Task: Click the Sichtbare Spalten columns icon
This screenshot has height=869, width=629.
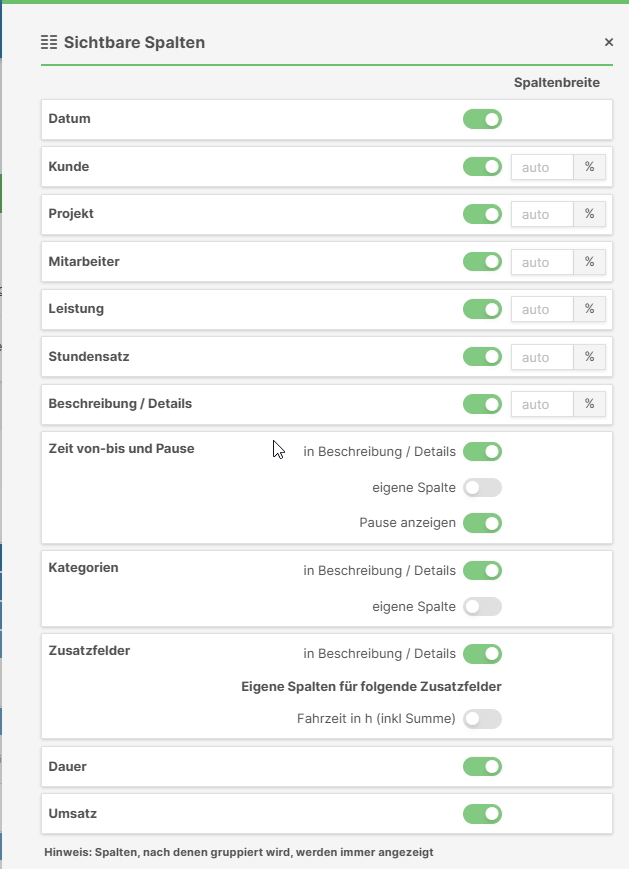Action: tap(49, 42)
